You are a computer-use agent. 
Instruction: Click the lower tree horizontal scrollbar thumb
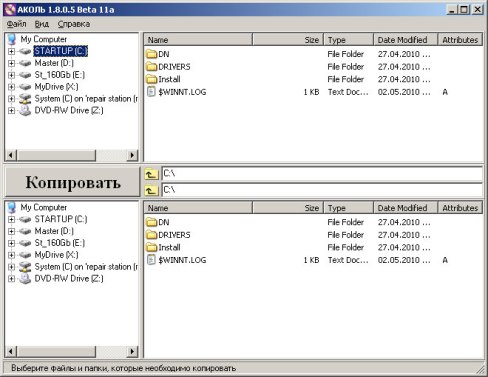[x=56, y=351]
